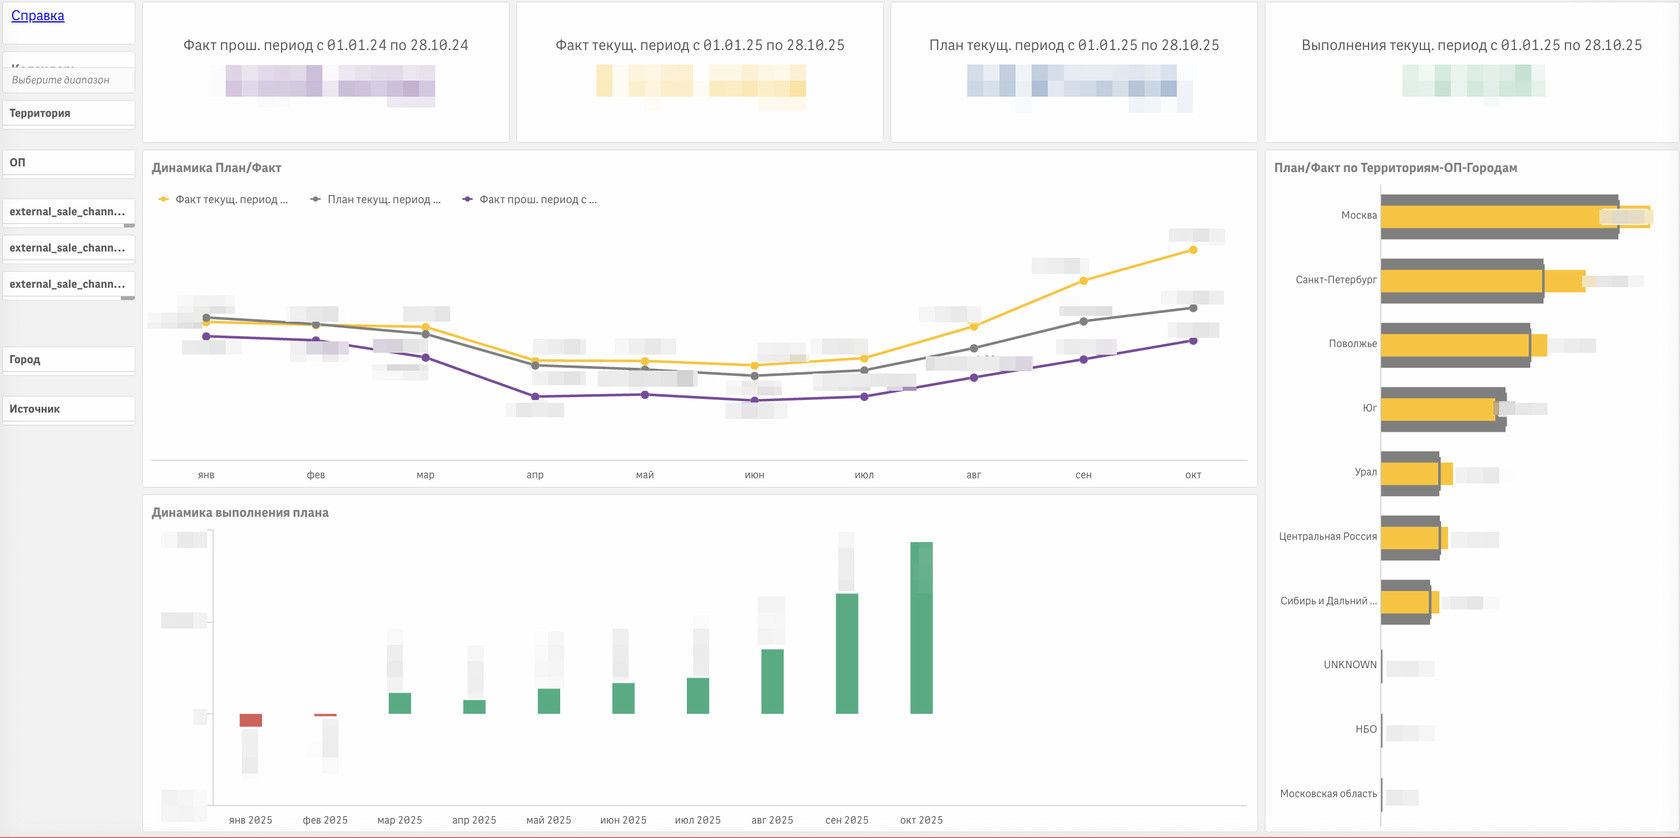Open the Территория filter pane

coord(69,113)
